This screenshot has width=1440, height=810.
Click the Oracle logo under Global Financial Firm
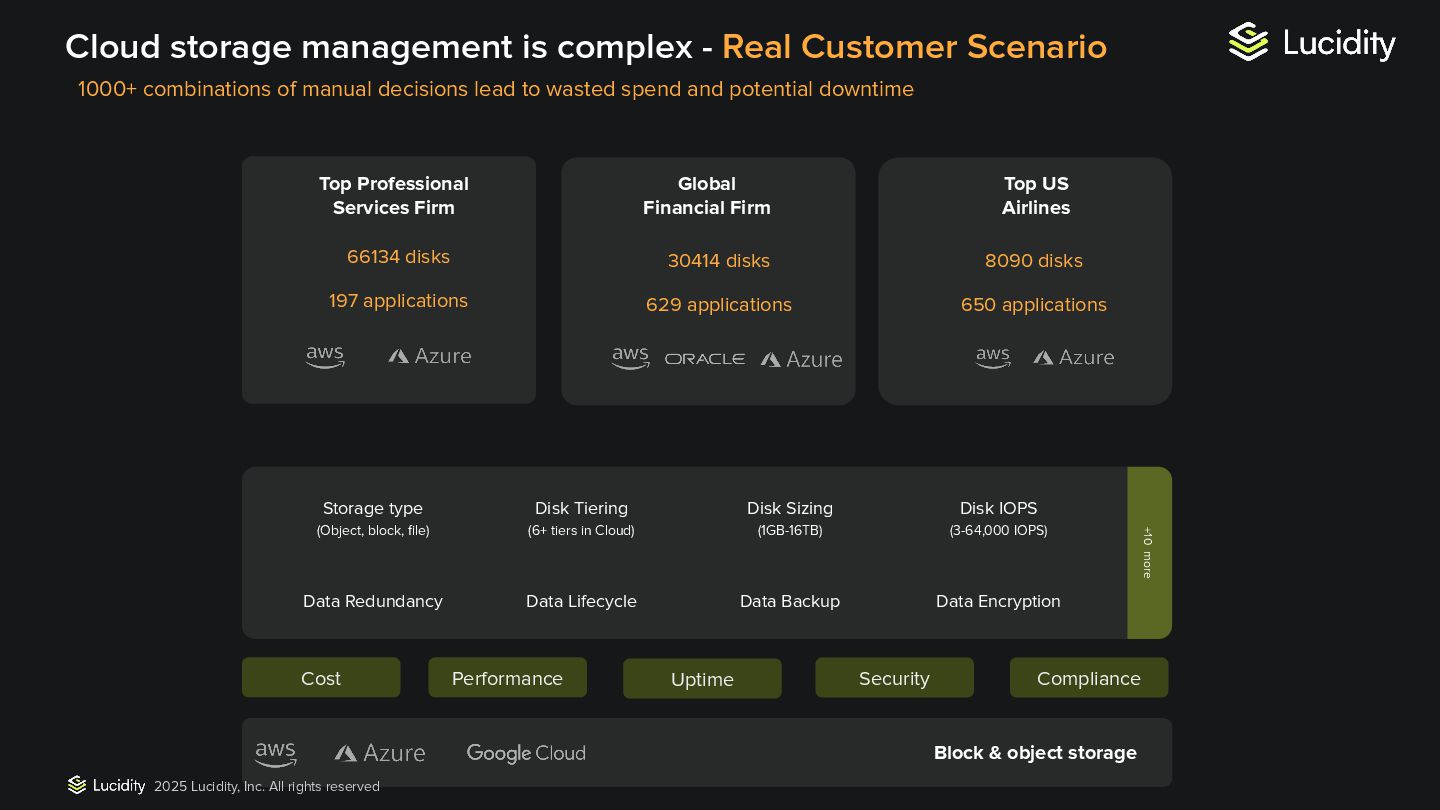pos(705,359)
